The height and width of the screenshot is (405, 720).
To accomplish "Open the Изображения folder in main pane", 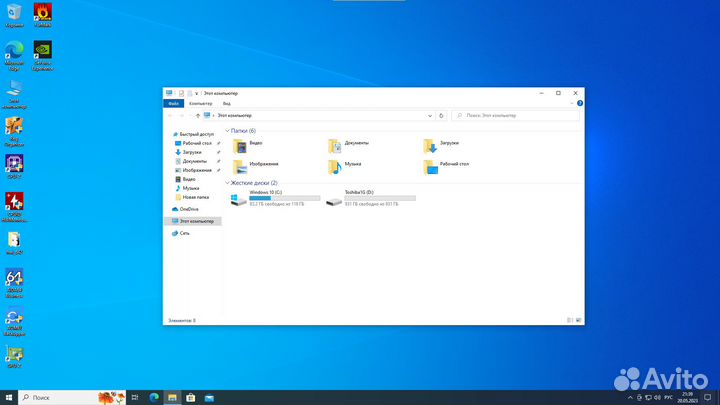I will (x=239, y=165).
